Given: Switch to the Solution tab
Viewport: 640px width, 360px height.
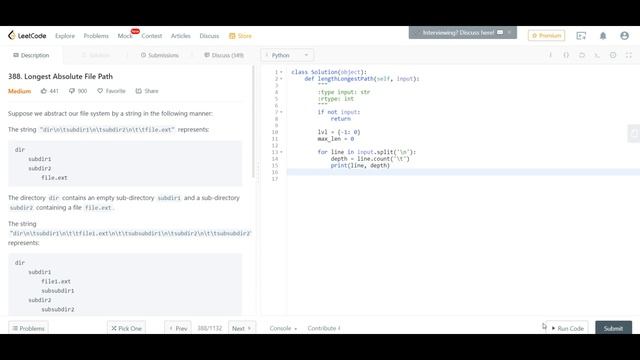Looking at the screenshot, I should (x=95, y=55).
